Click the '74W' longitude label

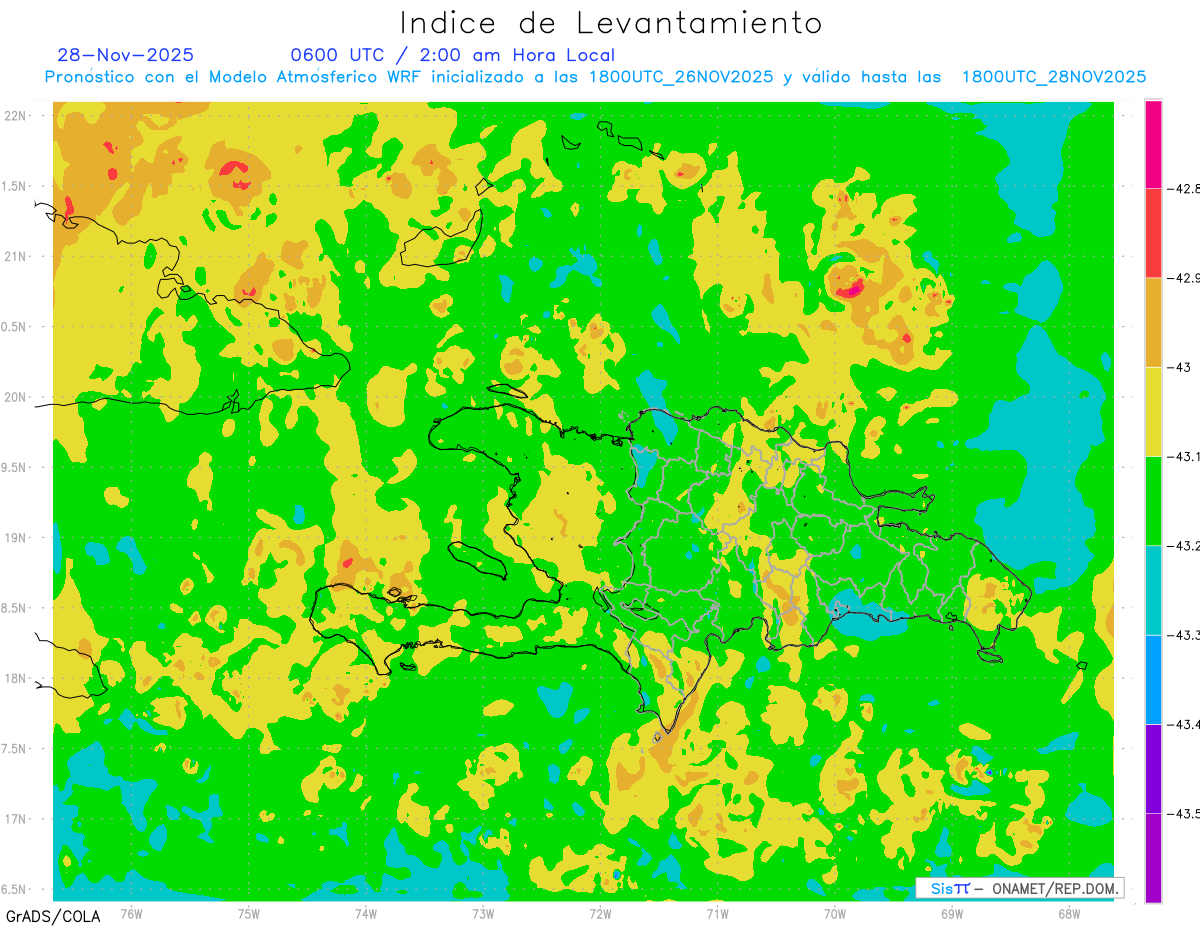[365, 913]
